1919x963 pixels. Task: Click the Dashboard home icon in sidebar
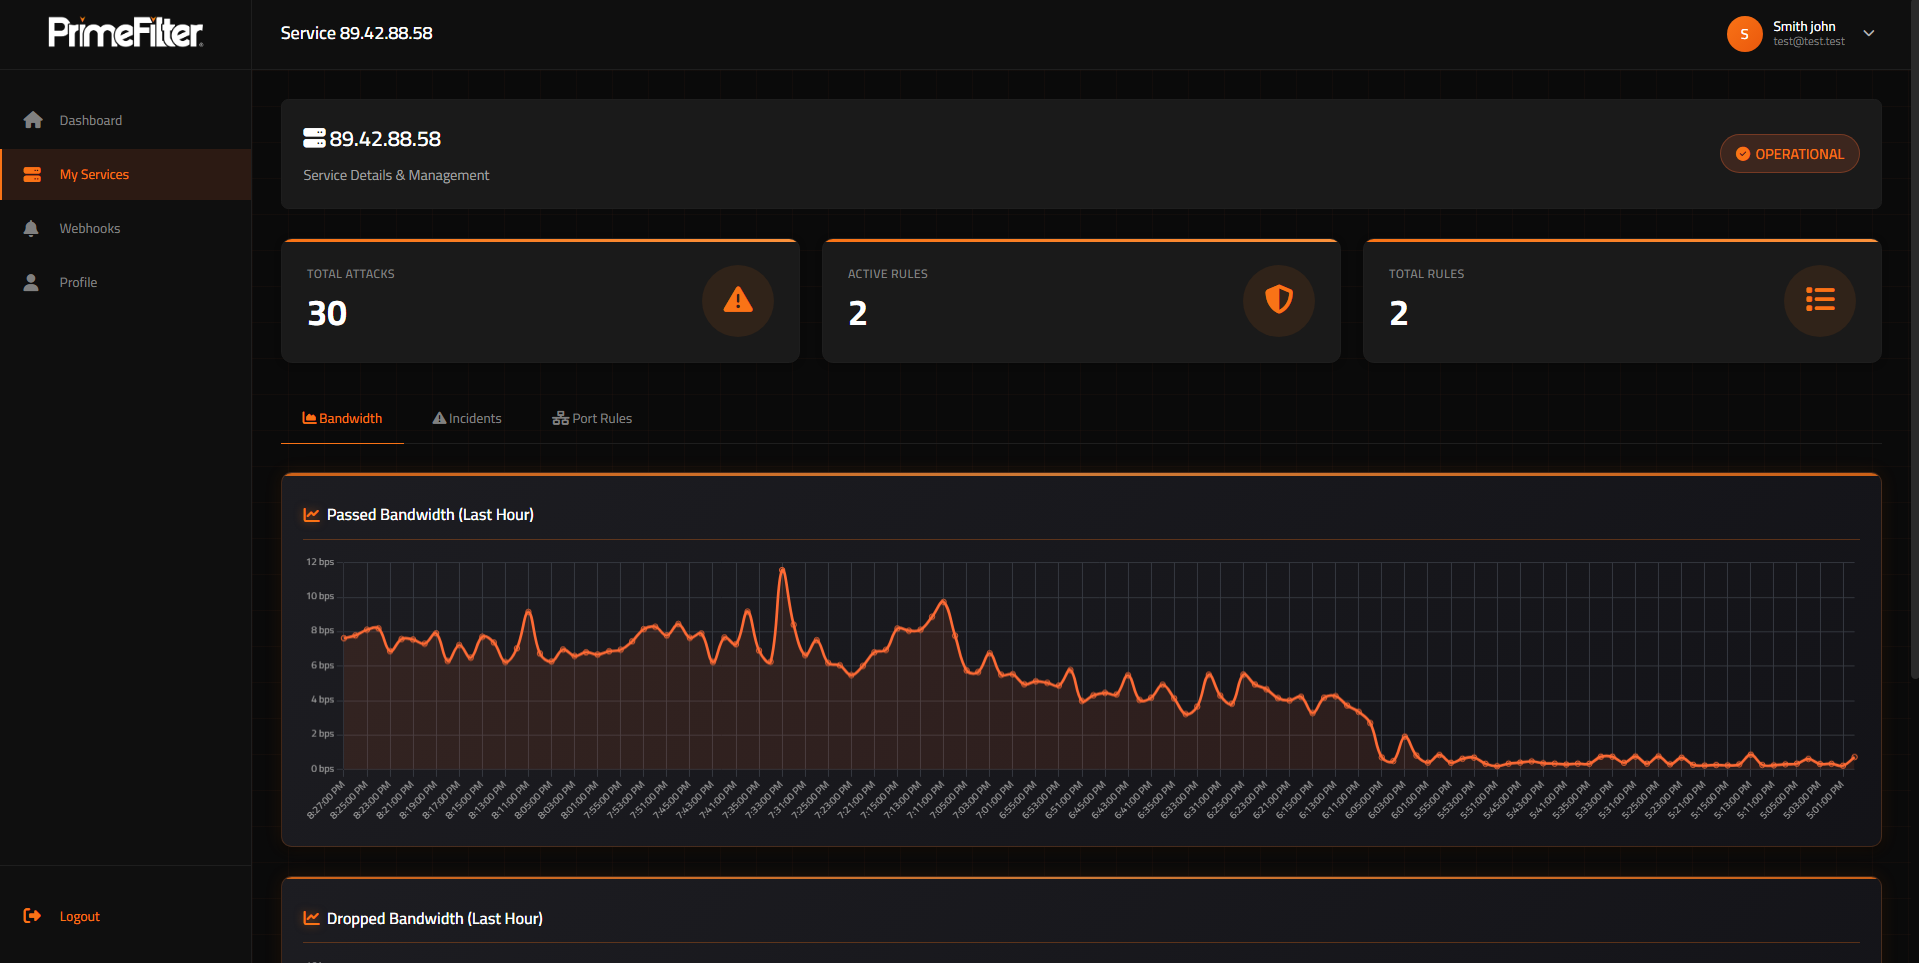pos(32,120)
